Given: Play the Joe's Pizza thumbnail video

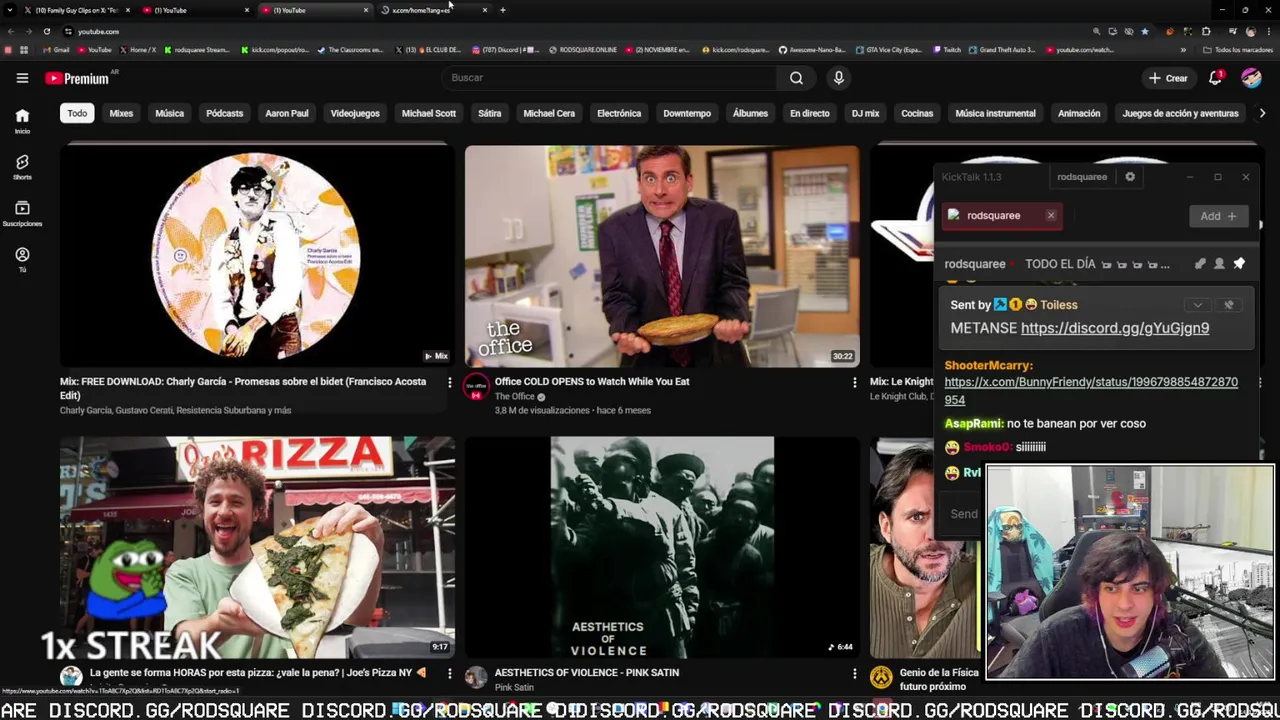Looking at the screenshot, I should click(257, 547).
